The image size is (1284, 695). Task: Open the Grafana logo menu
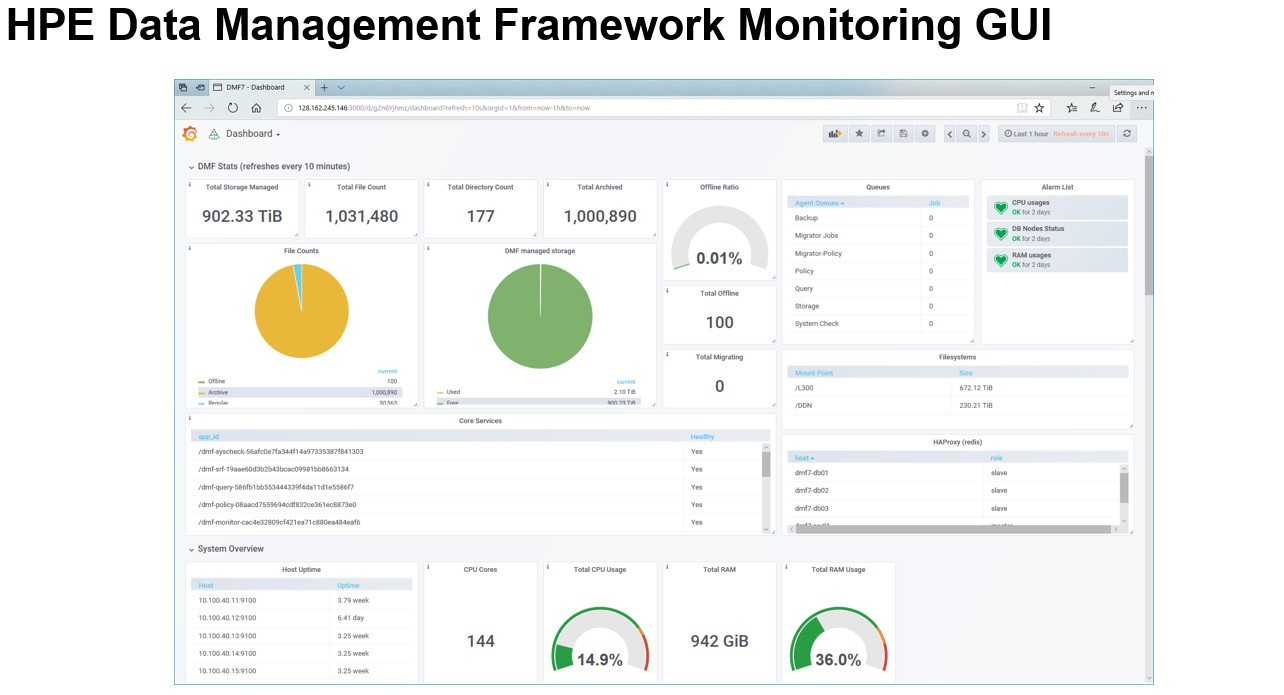click(190, 134)
